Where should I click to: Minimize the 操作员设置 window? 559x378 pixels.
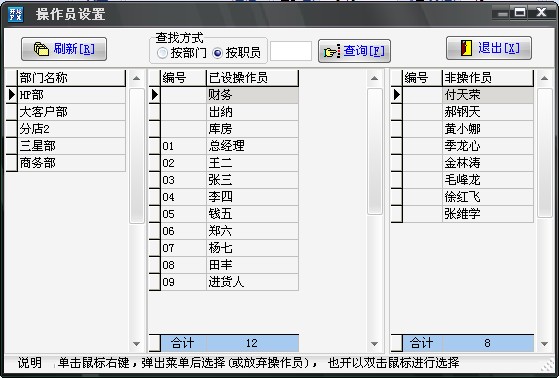502,13
